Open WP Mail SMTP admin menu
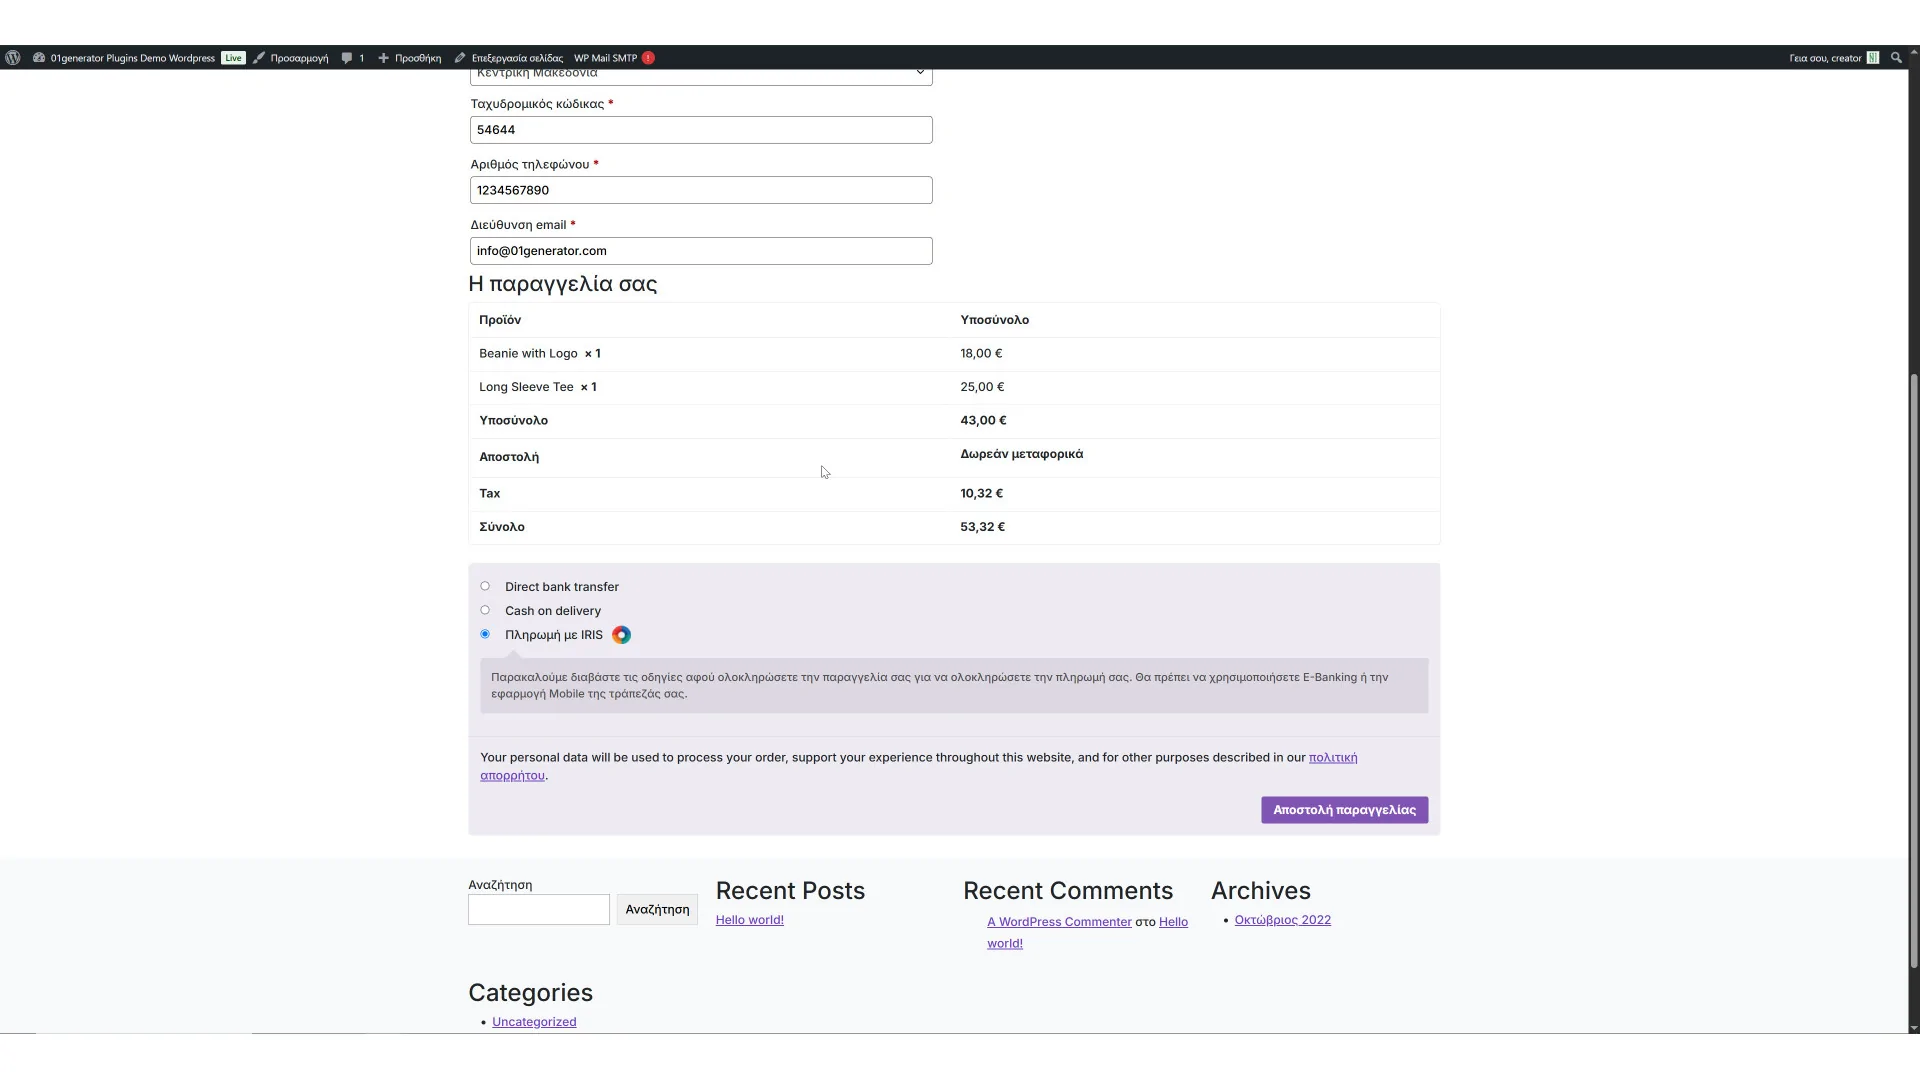1920x1080 pixels. coord(605,58)
